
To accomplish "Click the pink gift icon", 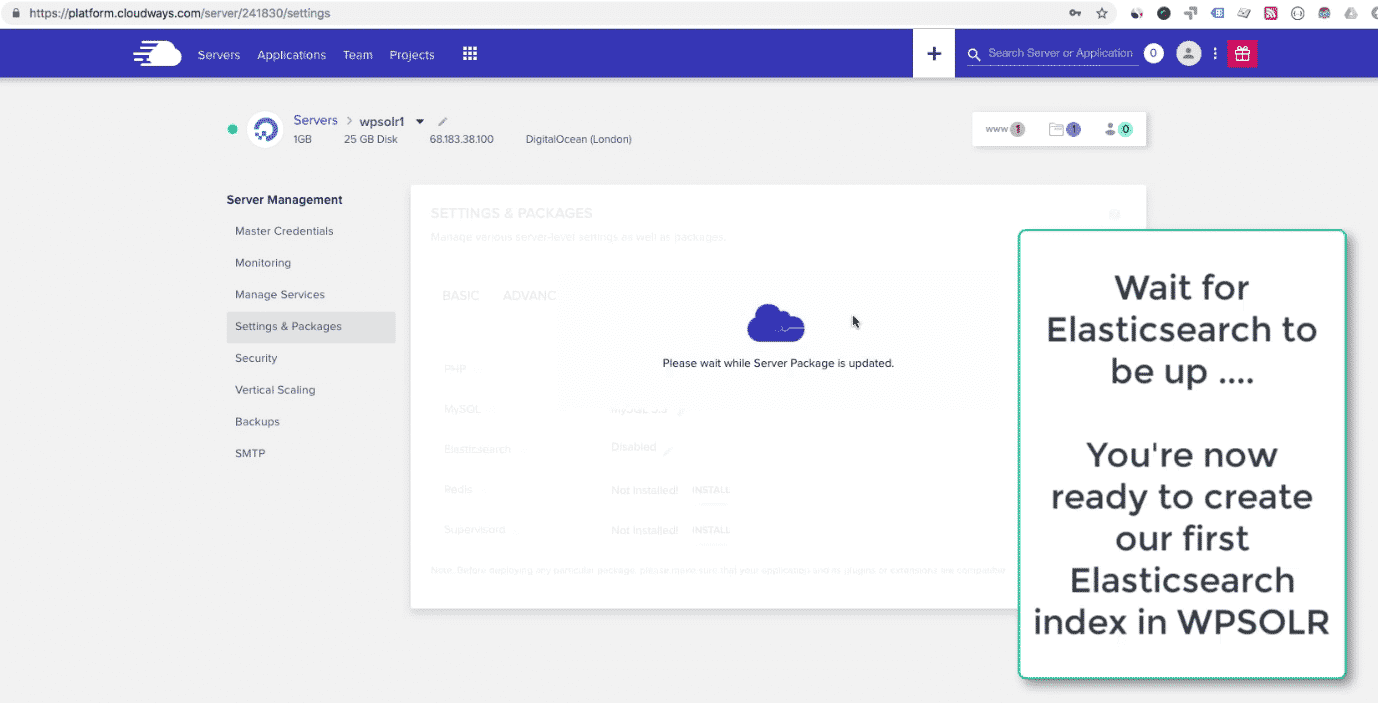I will pyautogui.click(x=1242, y=54).
